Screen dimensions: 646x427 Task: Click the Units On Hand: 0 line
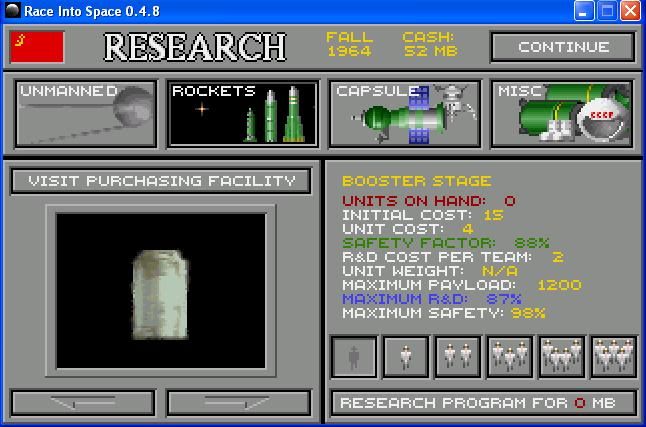point(429,201)
